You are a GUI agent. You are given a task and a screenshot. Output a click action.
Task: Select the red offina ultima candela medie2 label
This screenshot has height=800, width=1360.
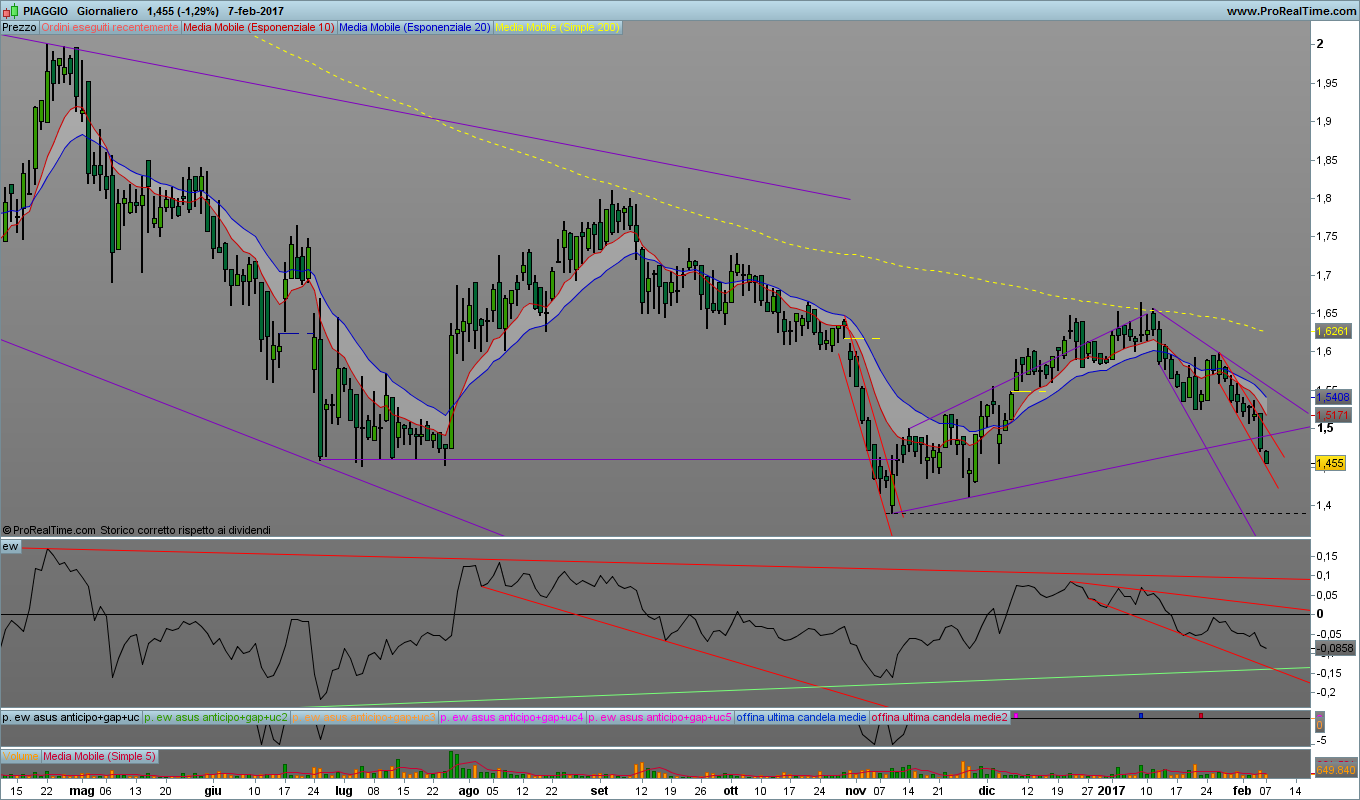940,718
